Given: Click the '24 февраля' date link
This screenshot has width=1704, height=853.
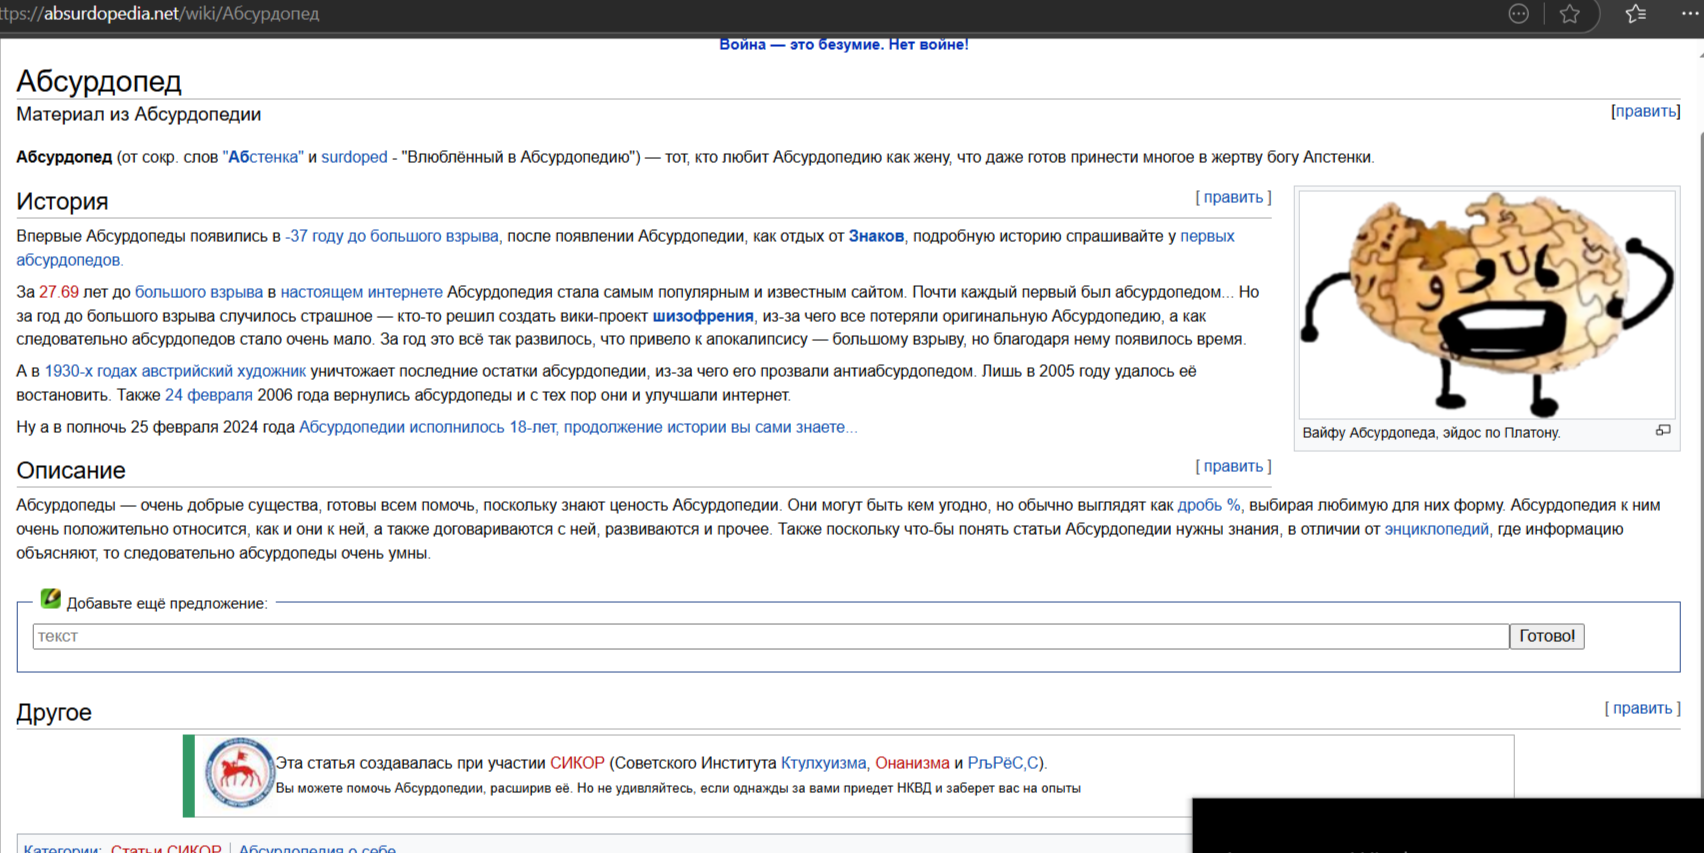Looking at the screenshot, I should point(209,395).
